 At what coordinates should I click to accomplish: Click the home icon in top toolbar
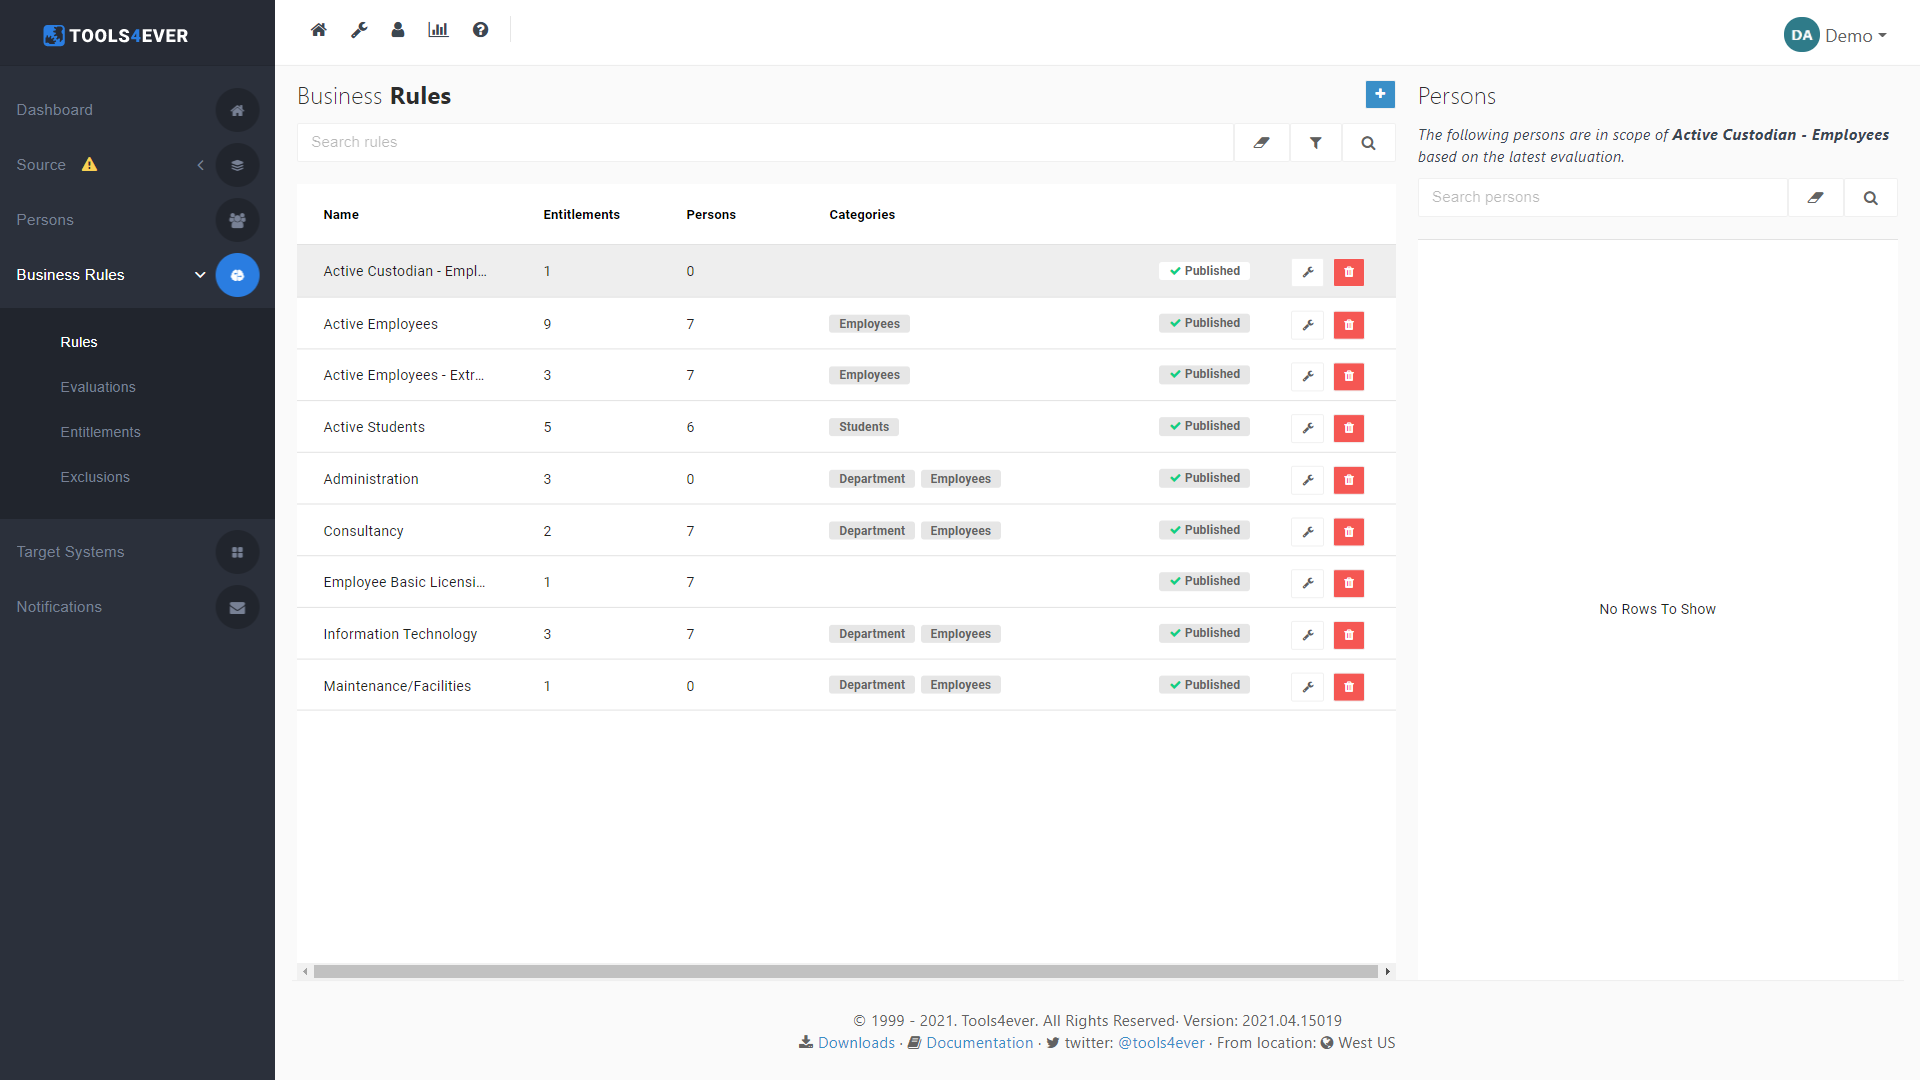pyautogui.click(x=318, y=30)
